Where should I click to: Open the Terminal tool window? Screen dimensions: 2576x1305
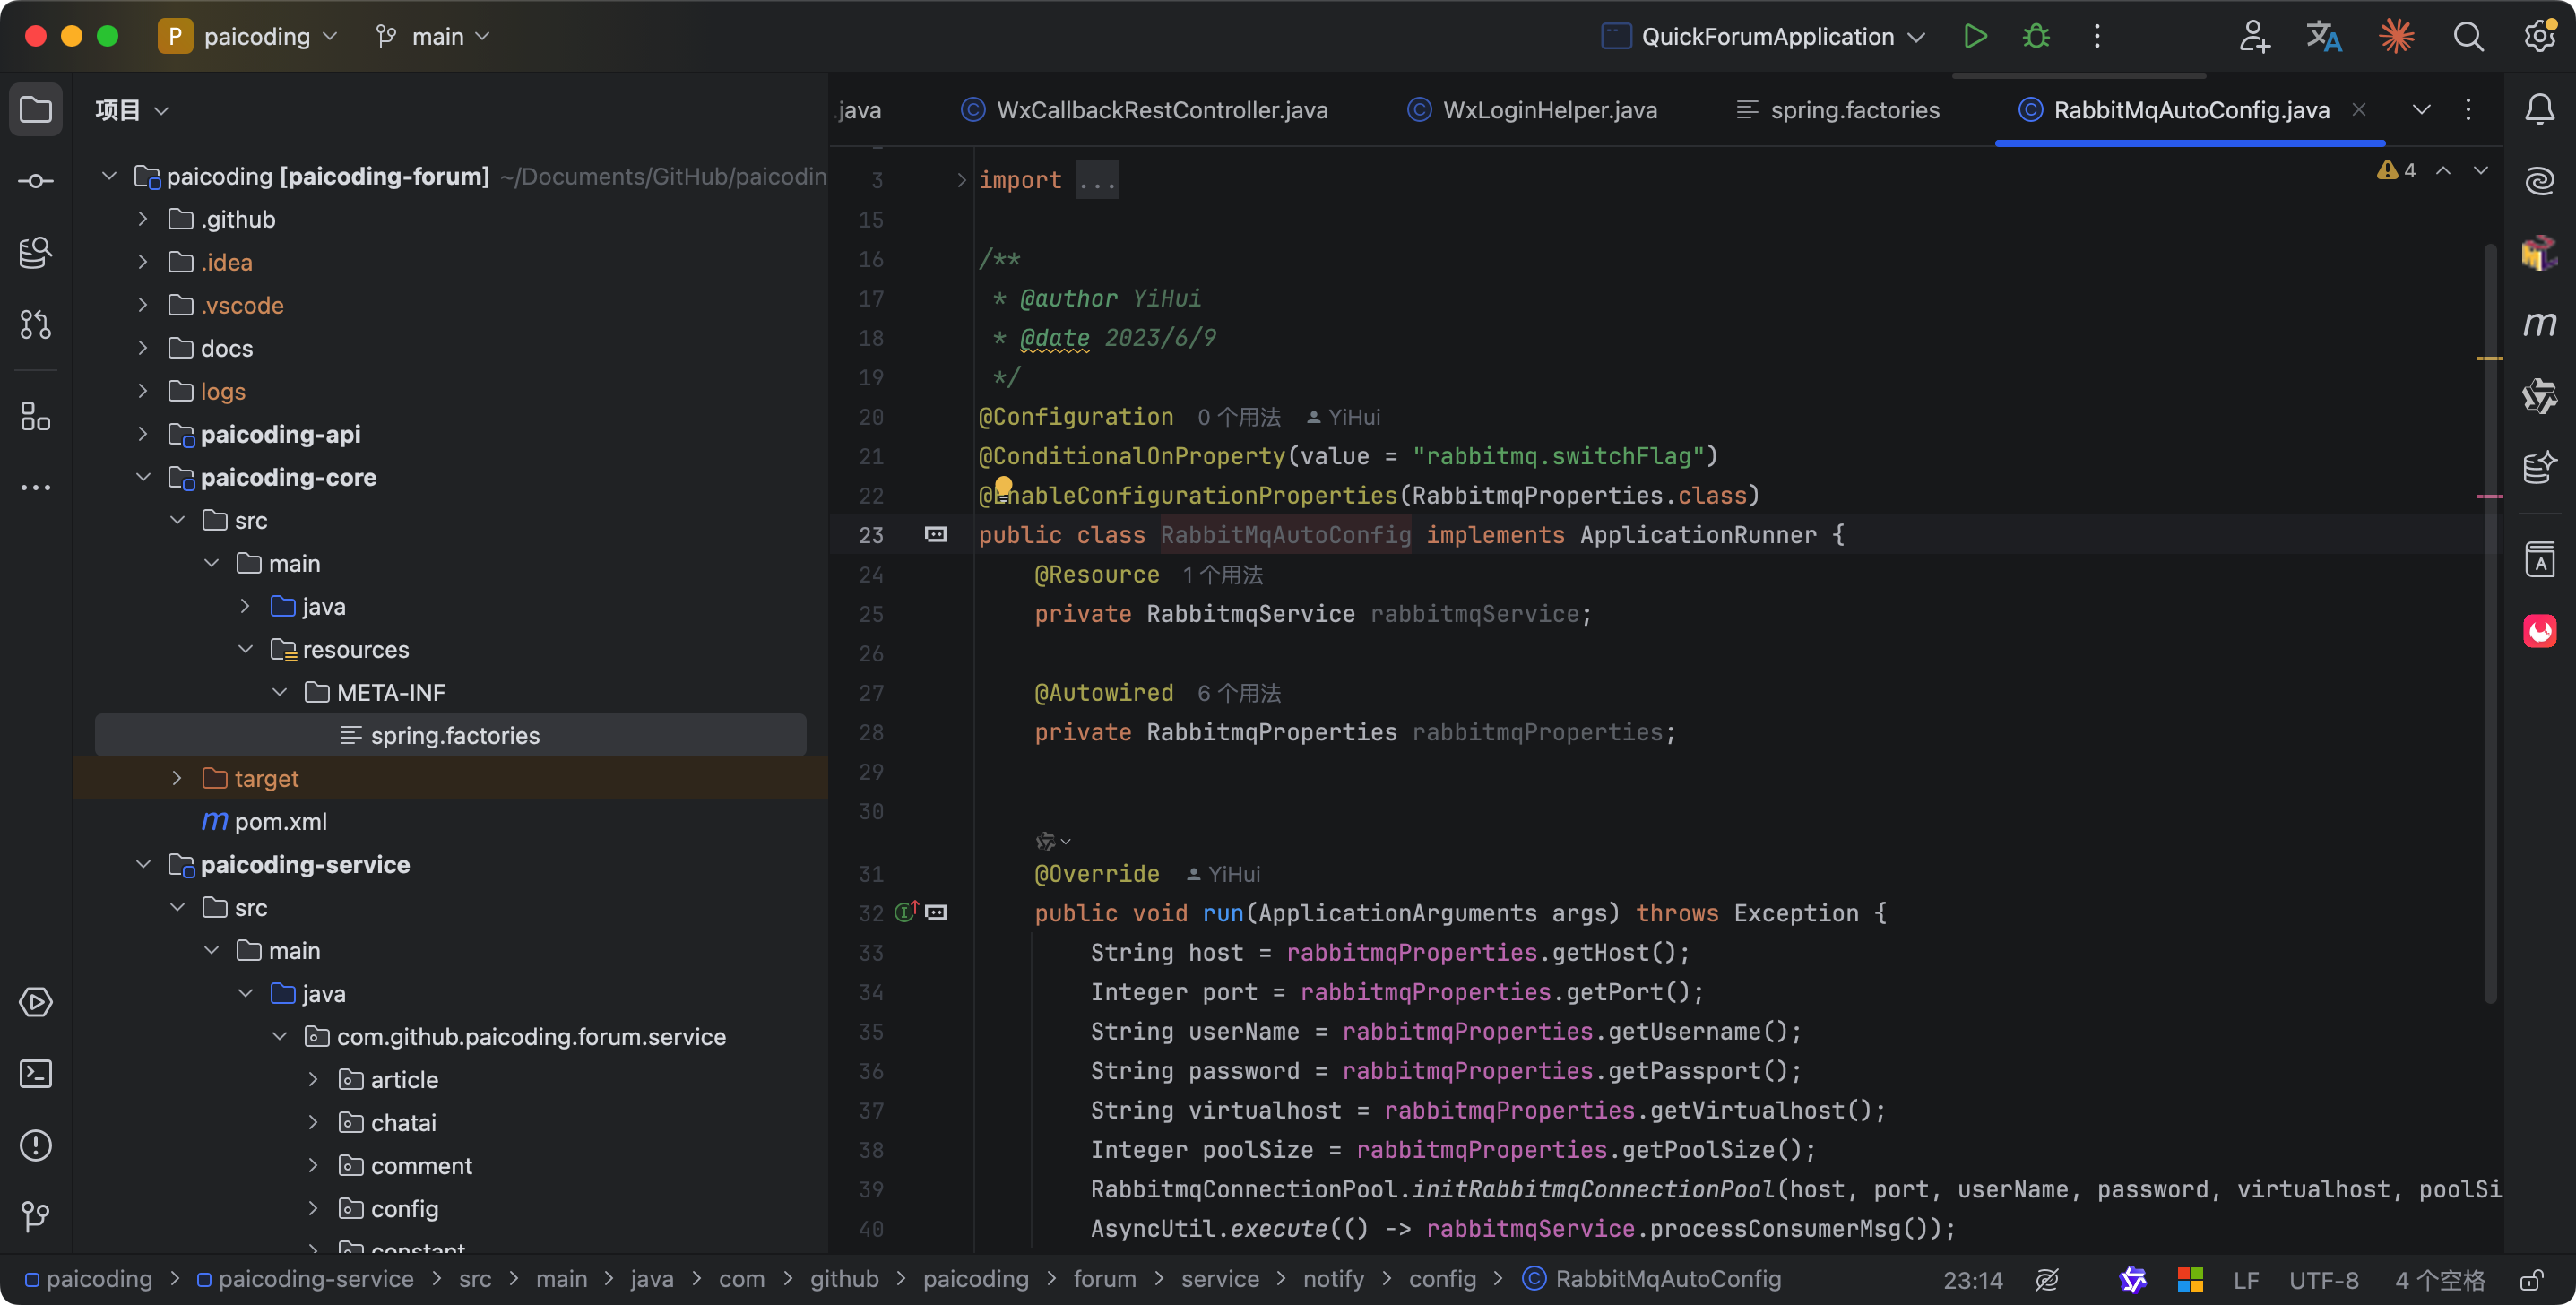coord(36,1074)
